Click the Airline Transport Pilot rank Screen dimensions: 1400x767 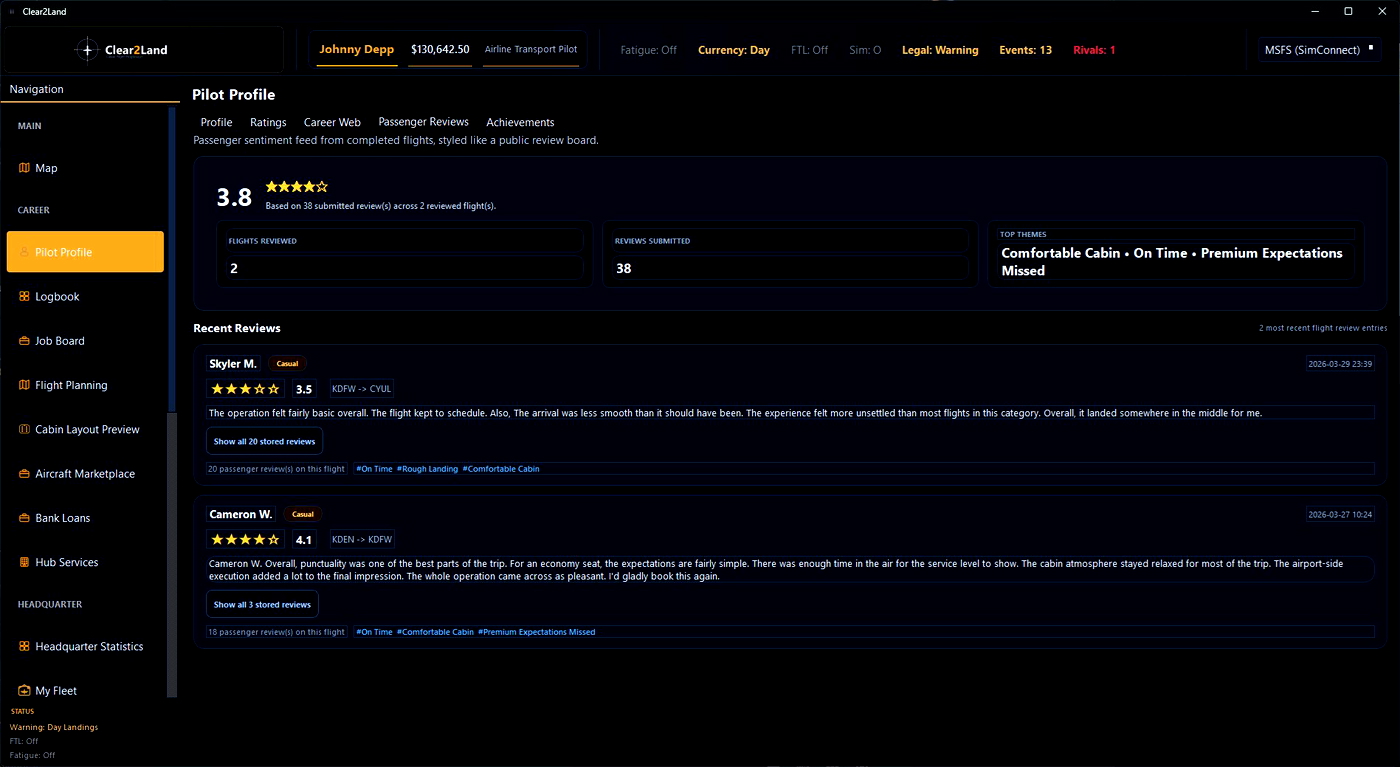[x=531, y=49]
